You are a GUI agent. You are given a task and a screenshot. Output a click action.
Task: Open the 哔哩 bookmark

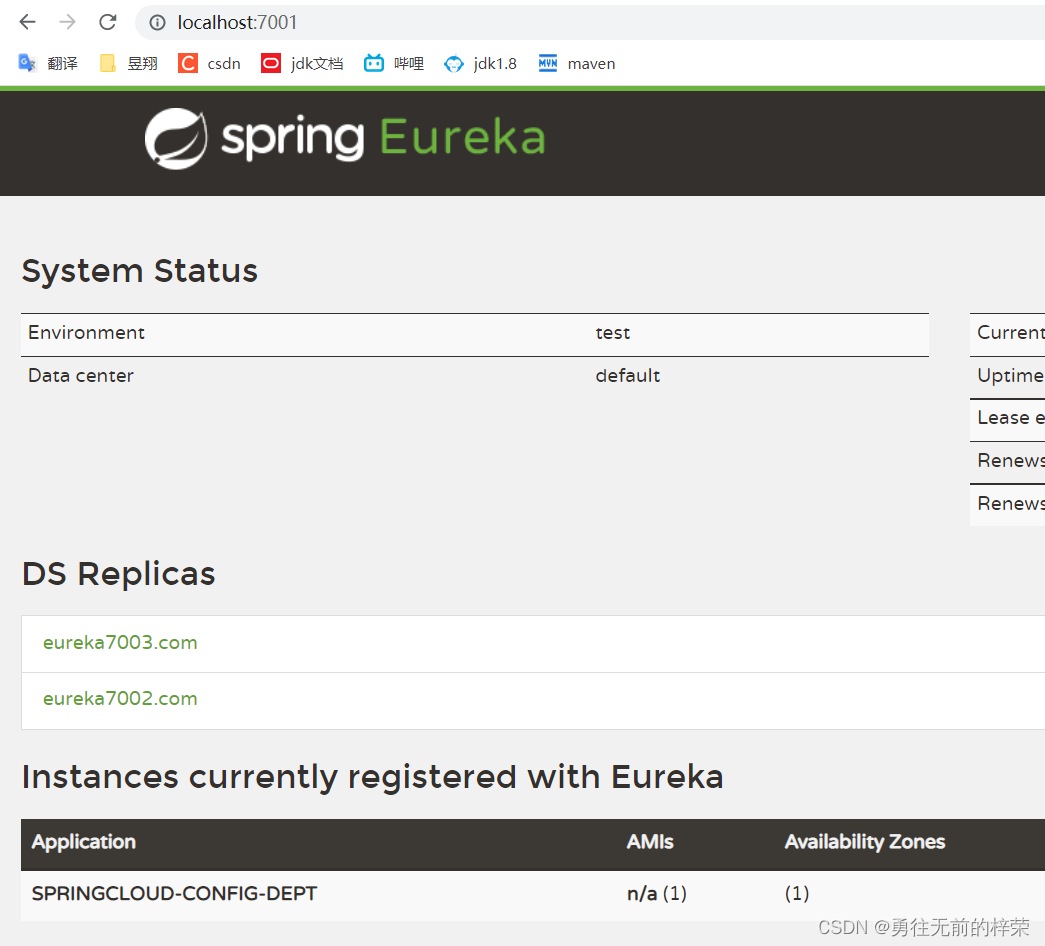click(394, 63)
